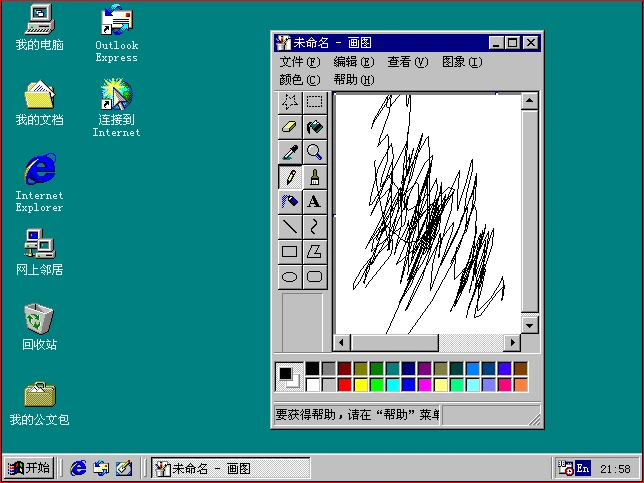Click the horizontal scrollbar thumb
Screen dimensions: 644x483
click(x=394, y=343)
